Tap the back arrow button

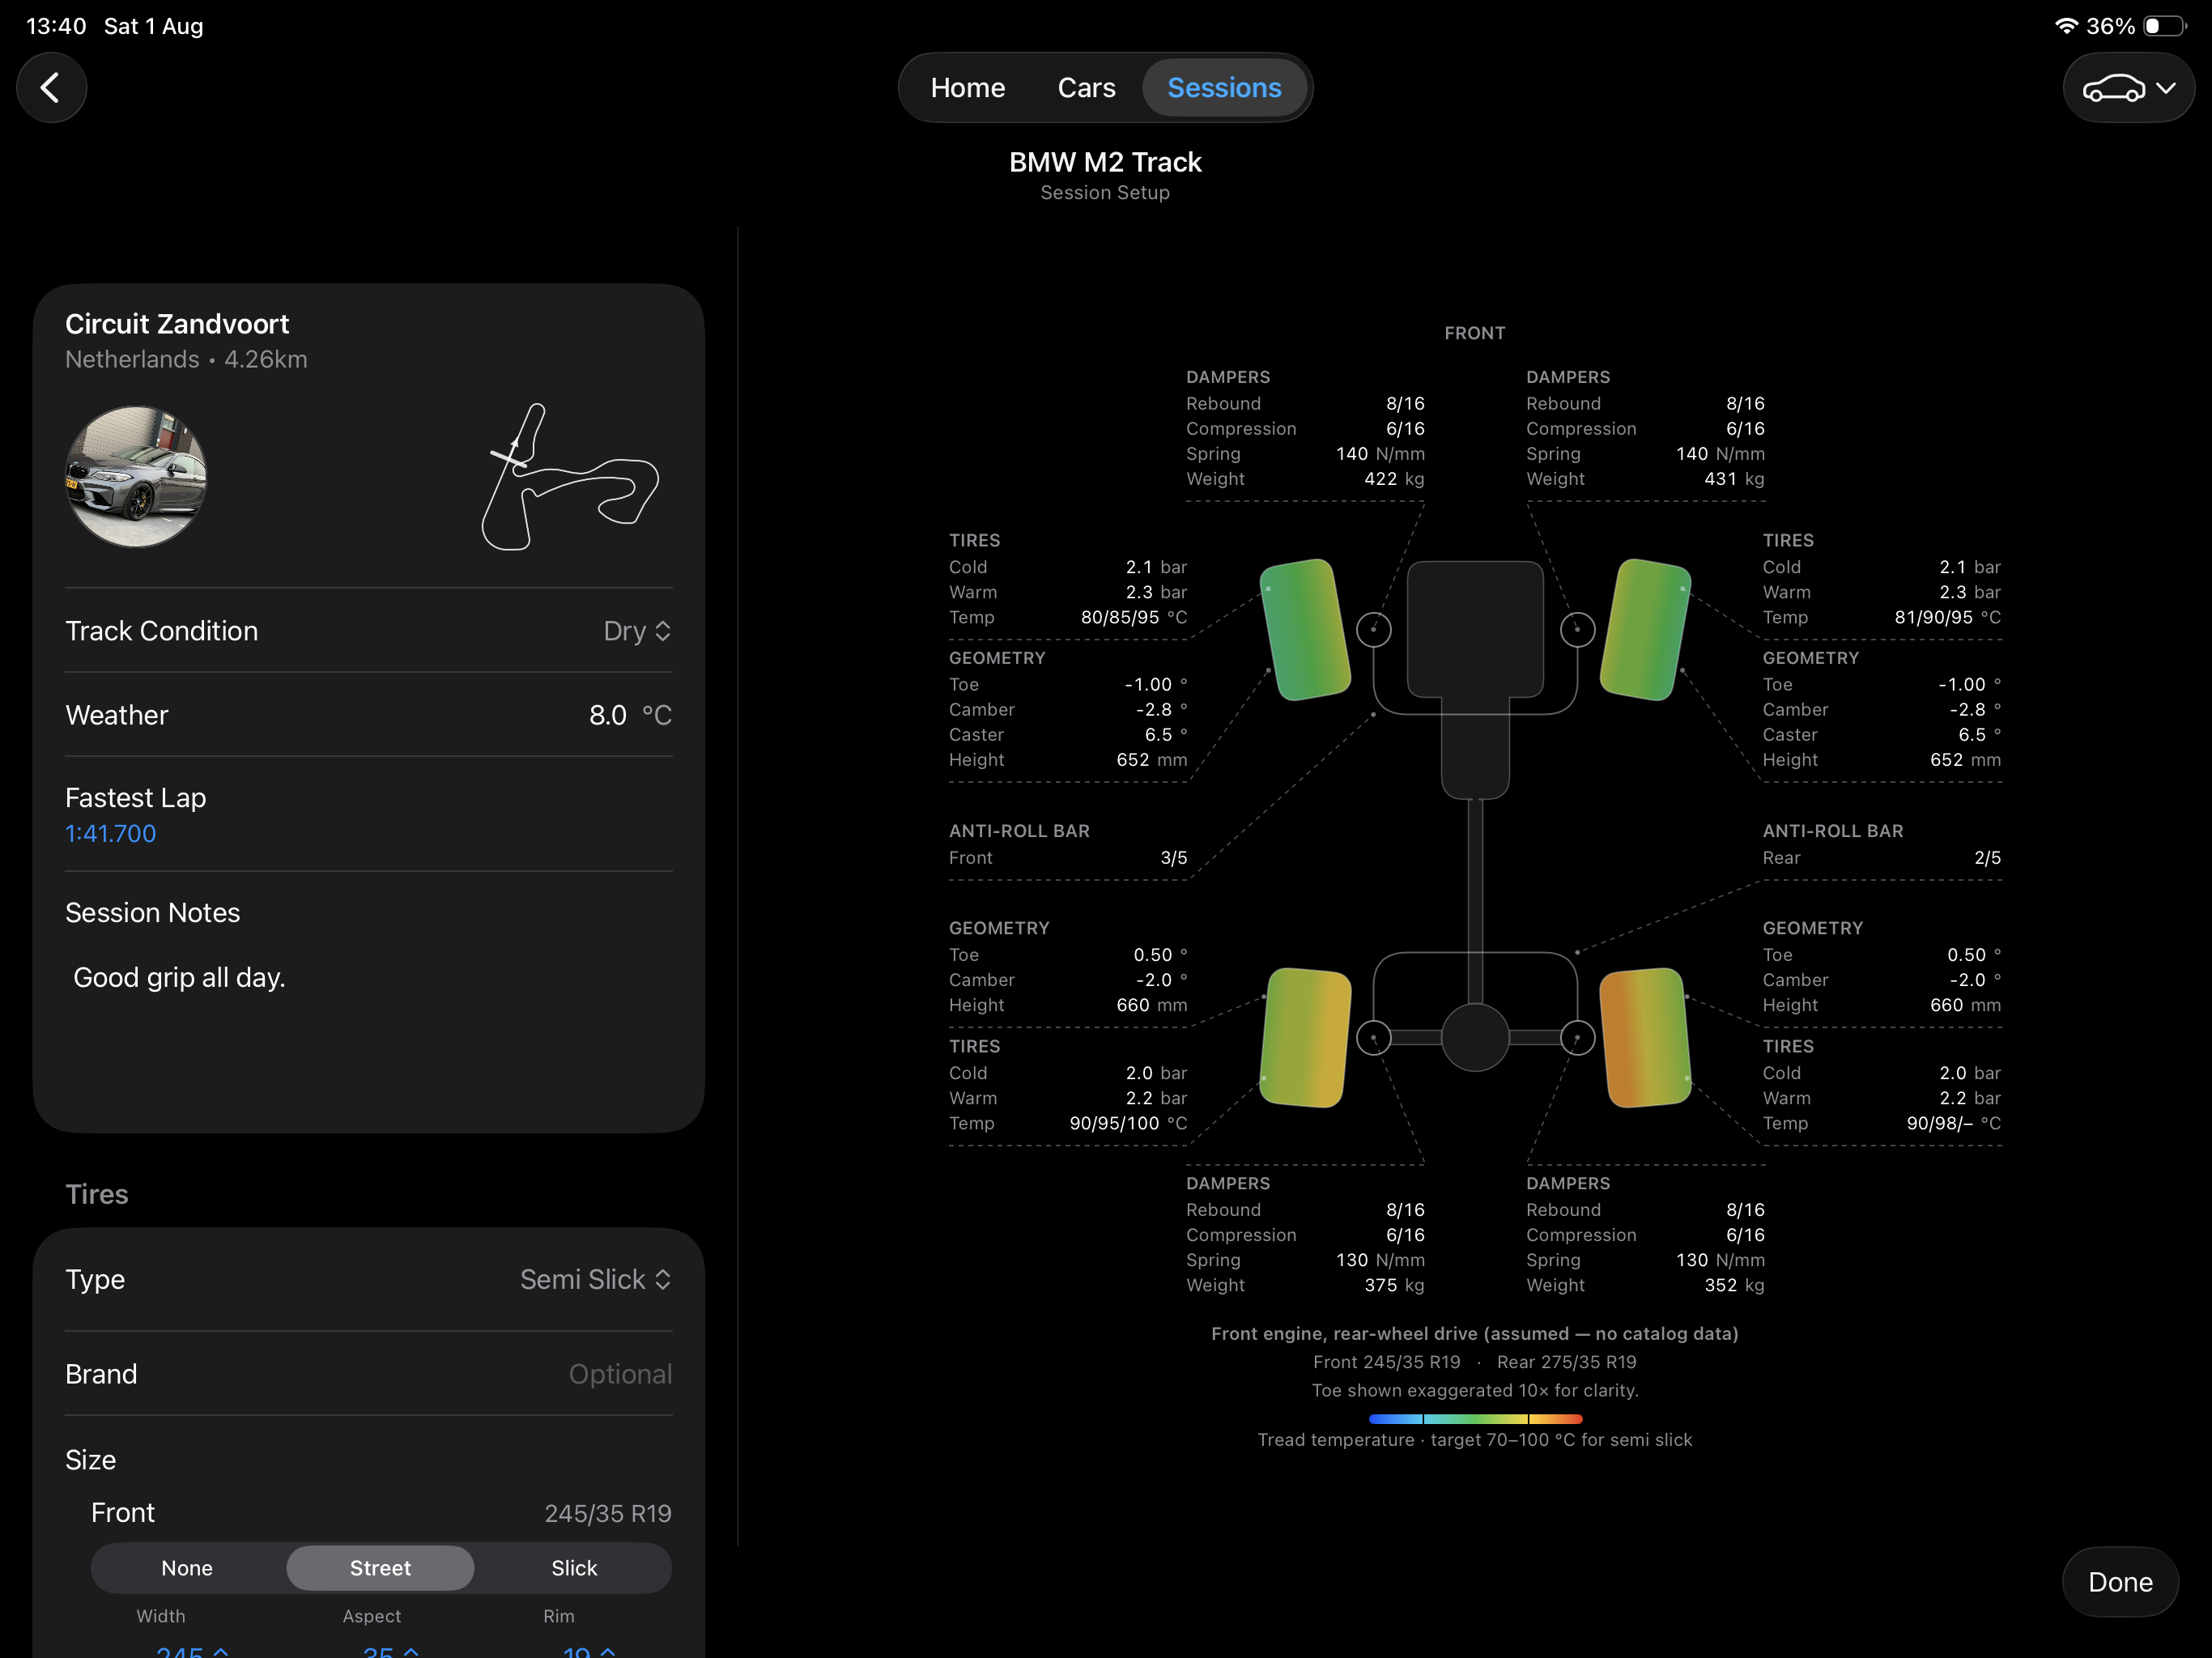tap(51, 88)
